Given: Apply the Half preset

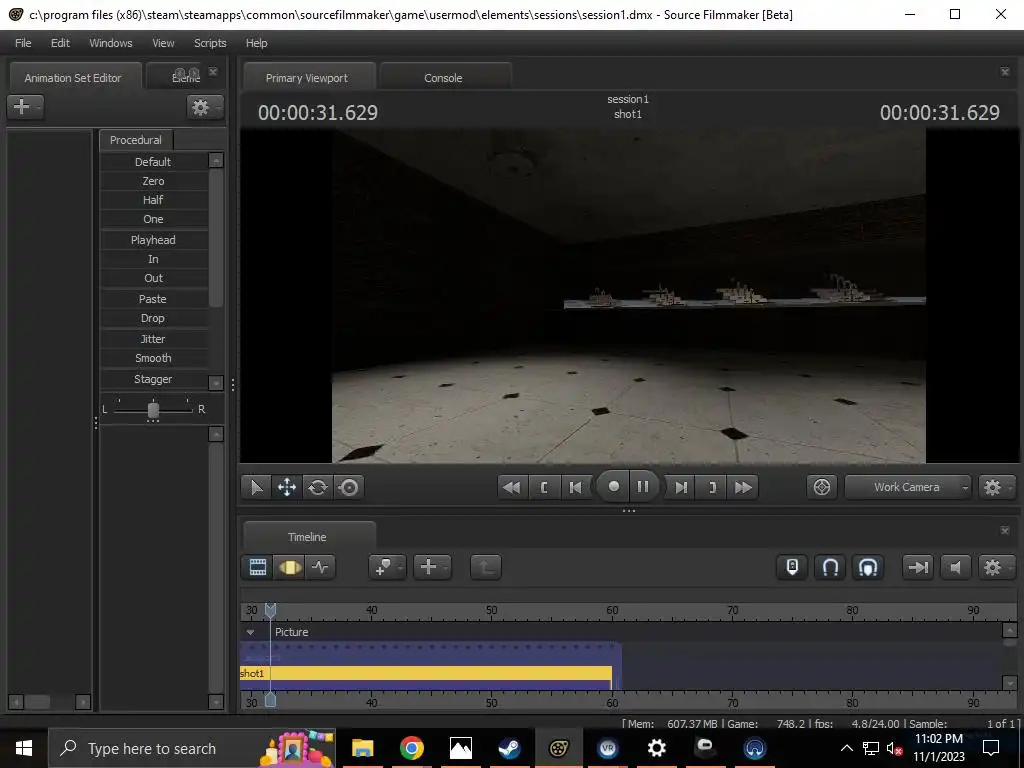Looking at the screenshot, I should [x=153, y=200].
